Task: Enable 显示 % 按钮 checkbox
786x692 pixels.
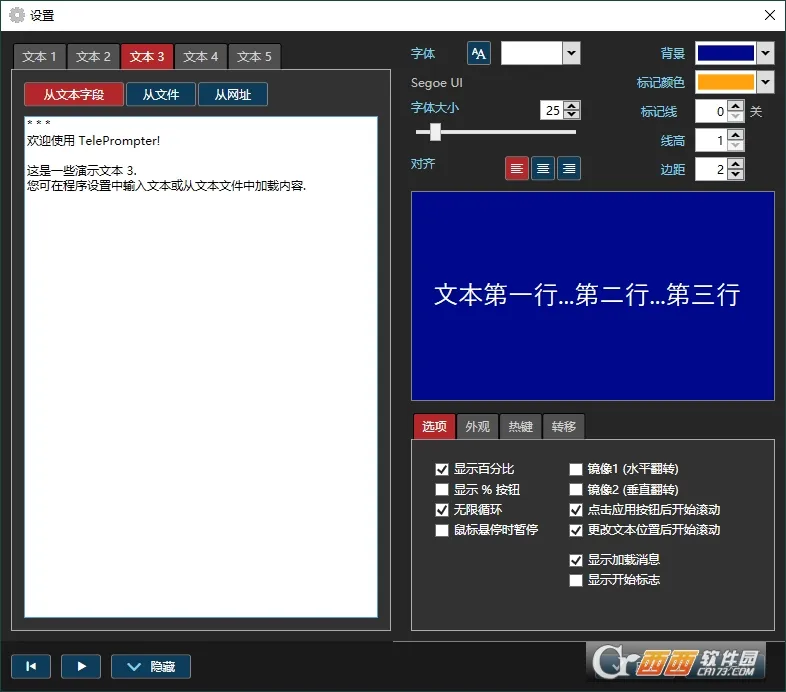Action: coord(442,489)
